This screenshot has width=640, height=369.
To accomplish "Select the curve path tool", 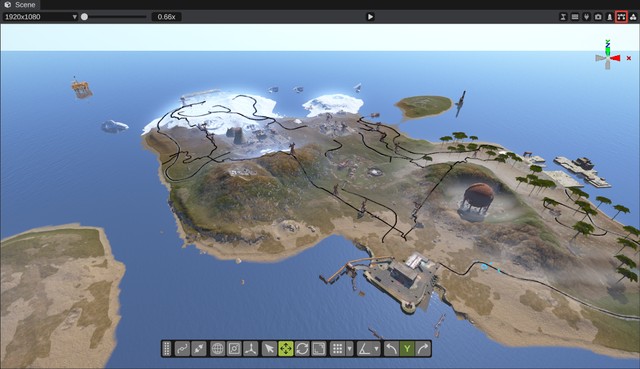I will [182, 349].
